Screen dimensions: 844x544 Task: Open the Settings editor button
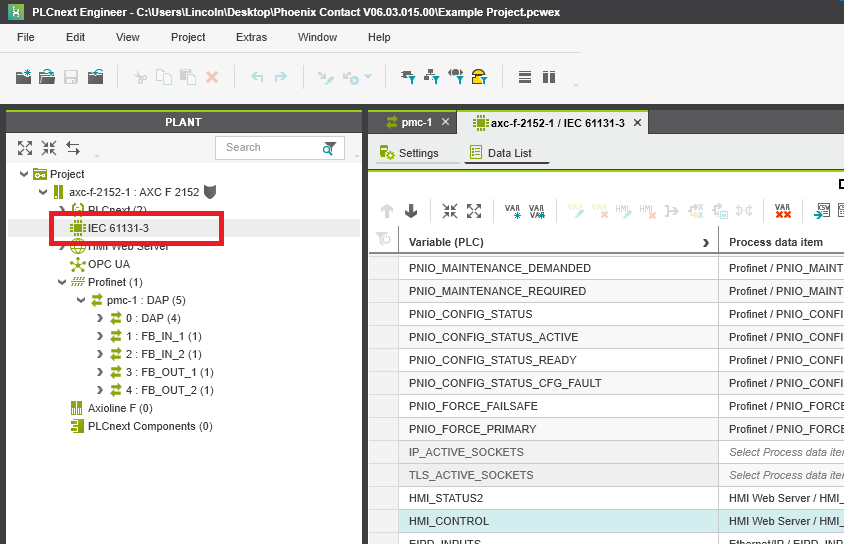click(x=410, y=153)
